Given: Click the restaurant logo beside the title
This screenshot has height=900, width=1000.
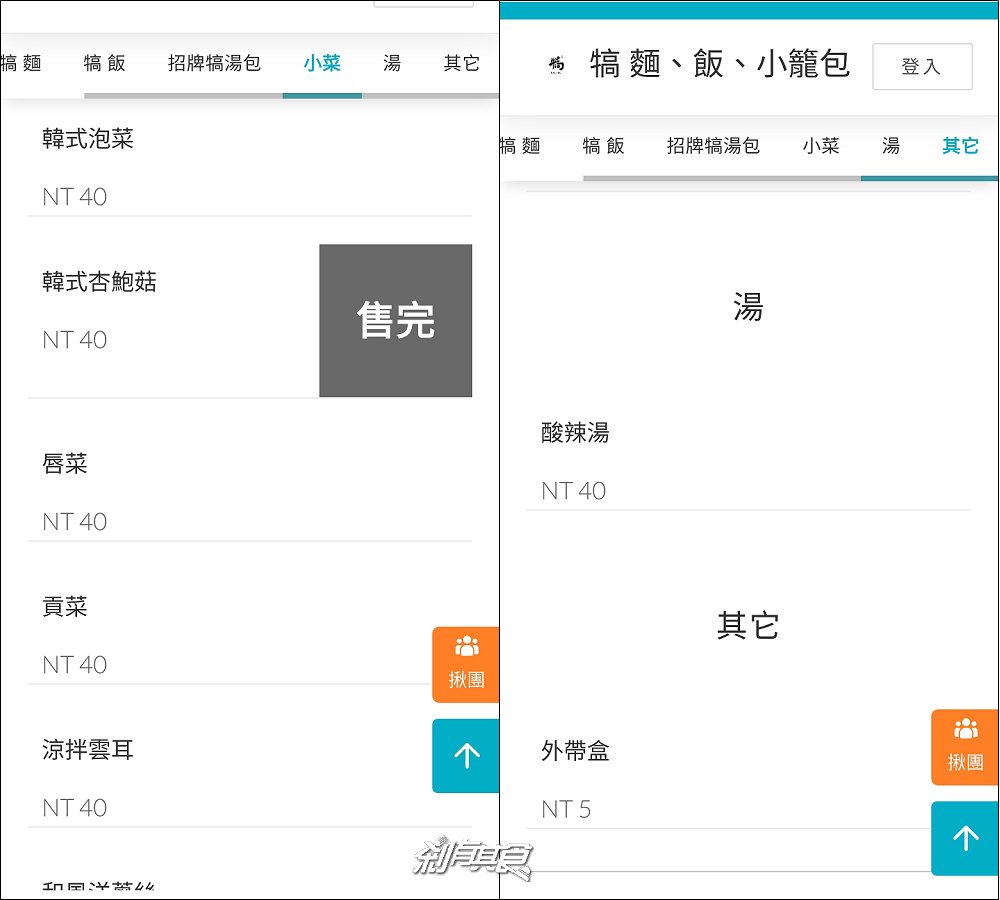Looking at the screenshot, I should click(557, 65).
